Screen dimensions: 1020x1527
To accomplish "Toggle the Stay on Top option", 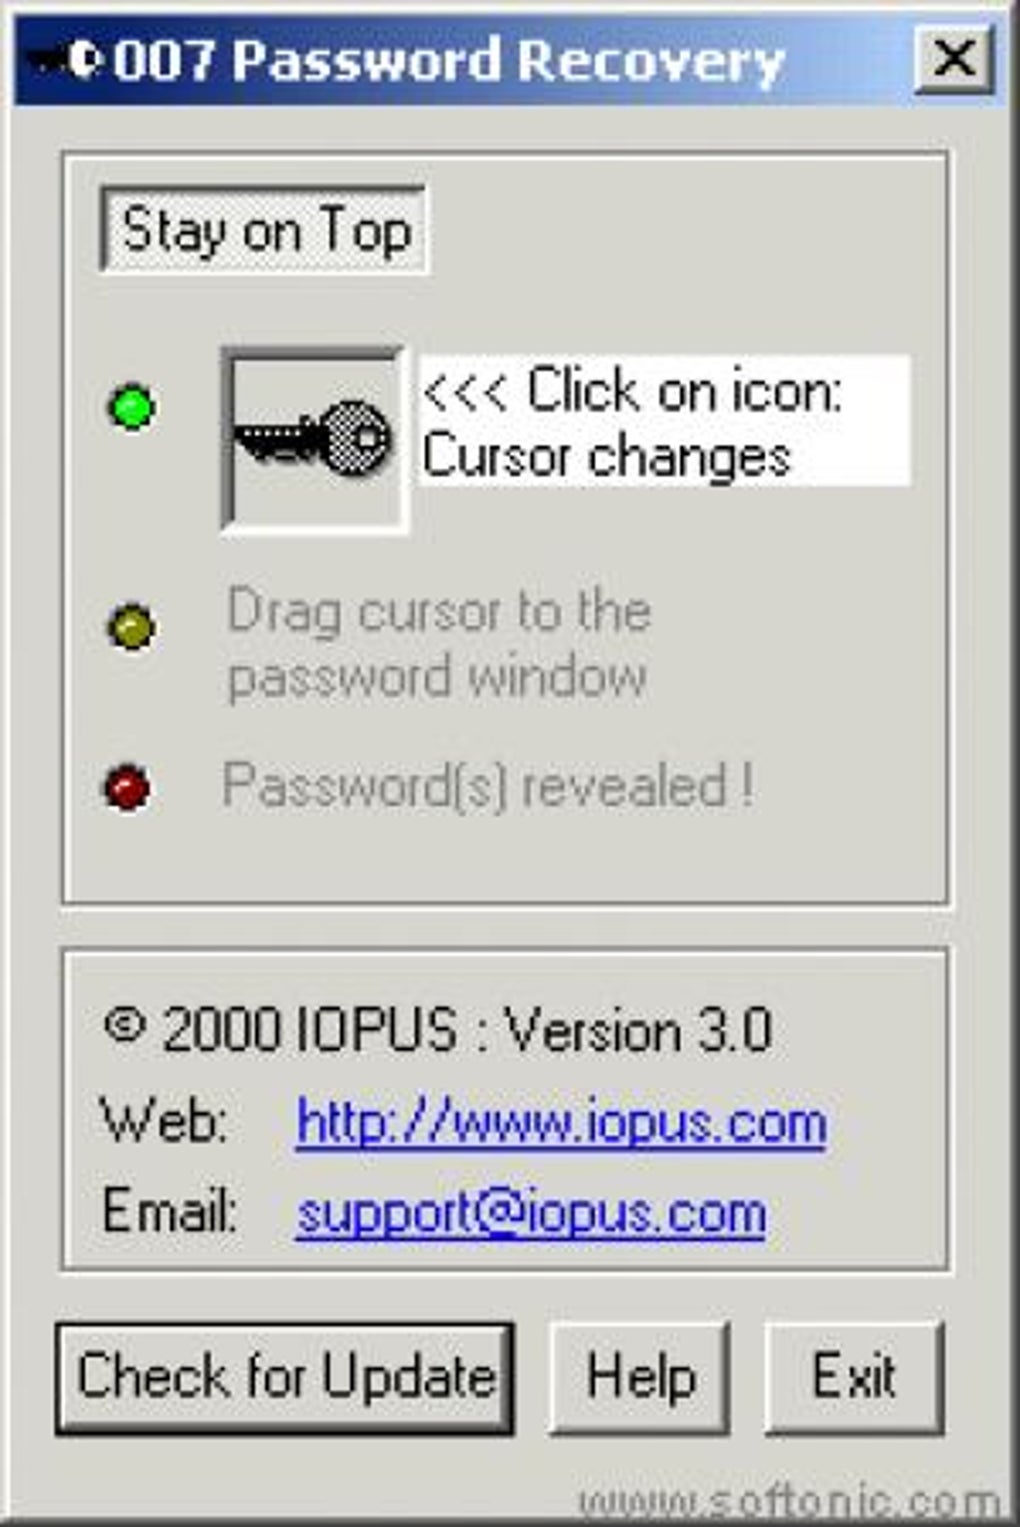I will [264, 230].
